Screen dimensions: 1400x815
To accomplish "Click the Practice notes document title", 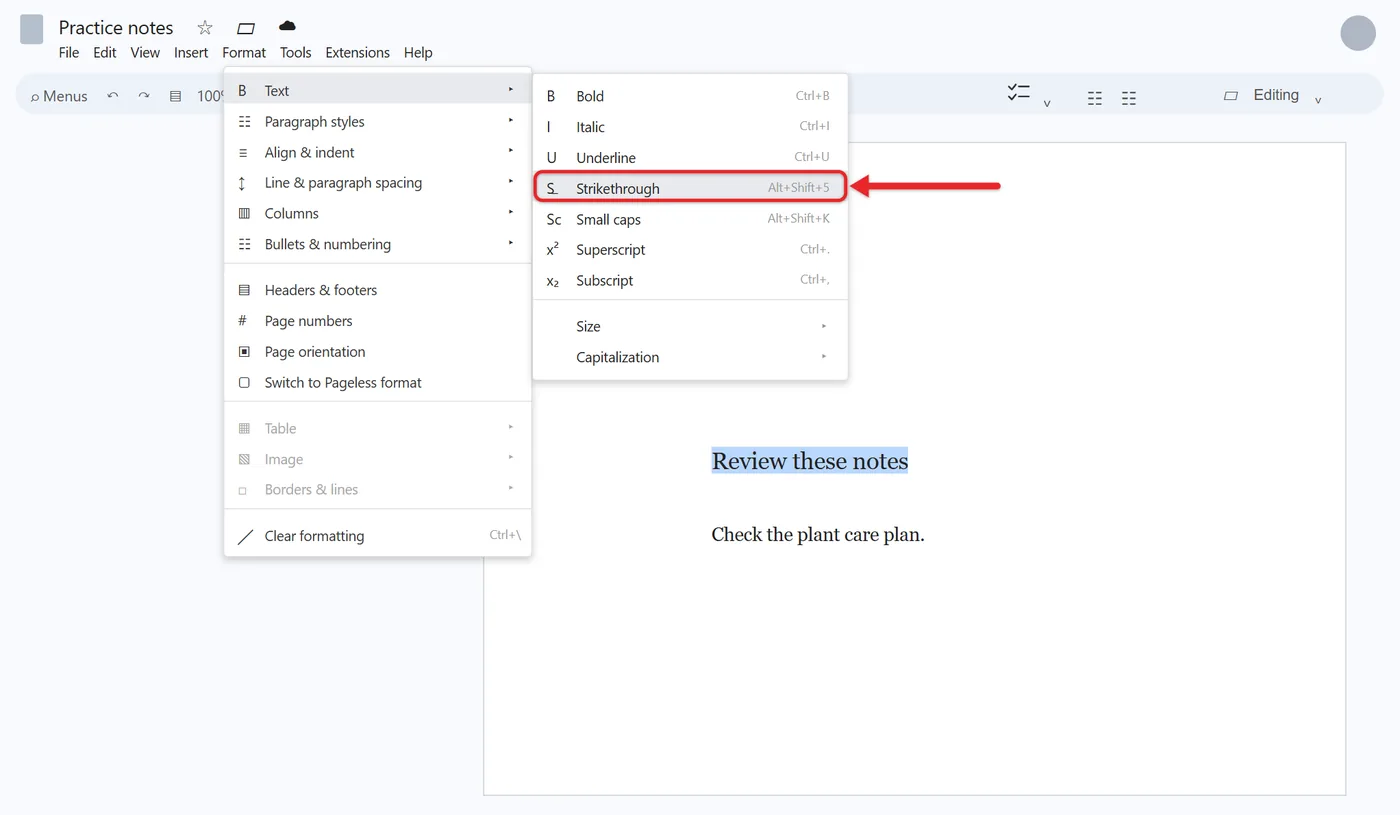I will coord(116,27).
